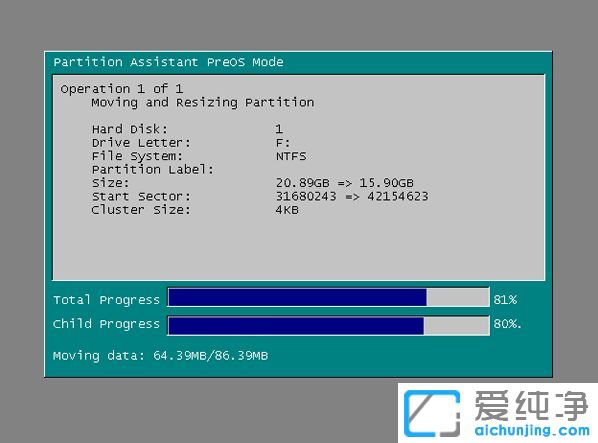Click the hard disk number '1' value
Screen dimensions: 598x443
(279, 129)
